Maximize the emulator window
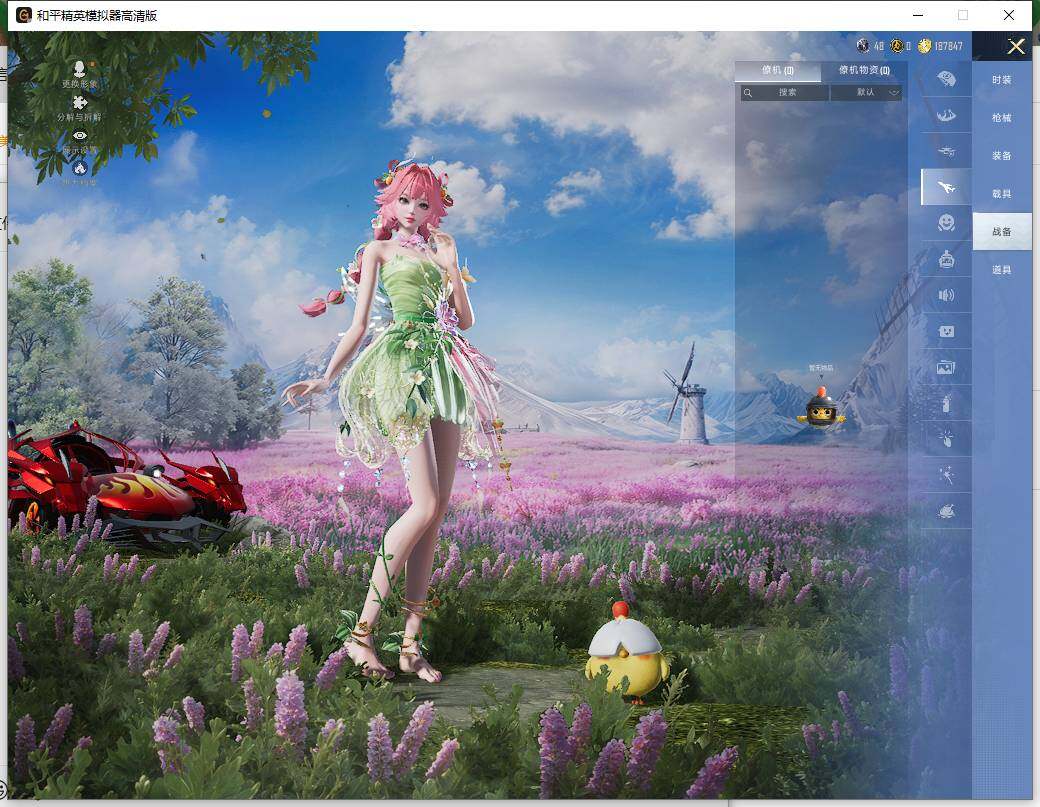Screen dimensions: 1040x807 pyautogui.click(x=963, y=15)
